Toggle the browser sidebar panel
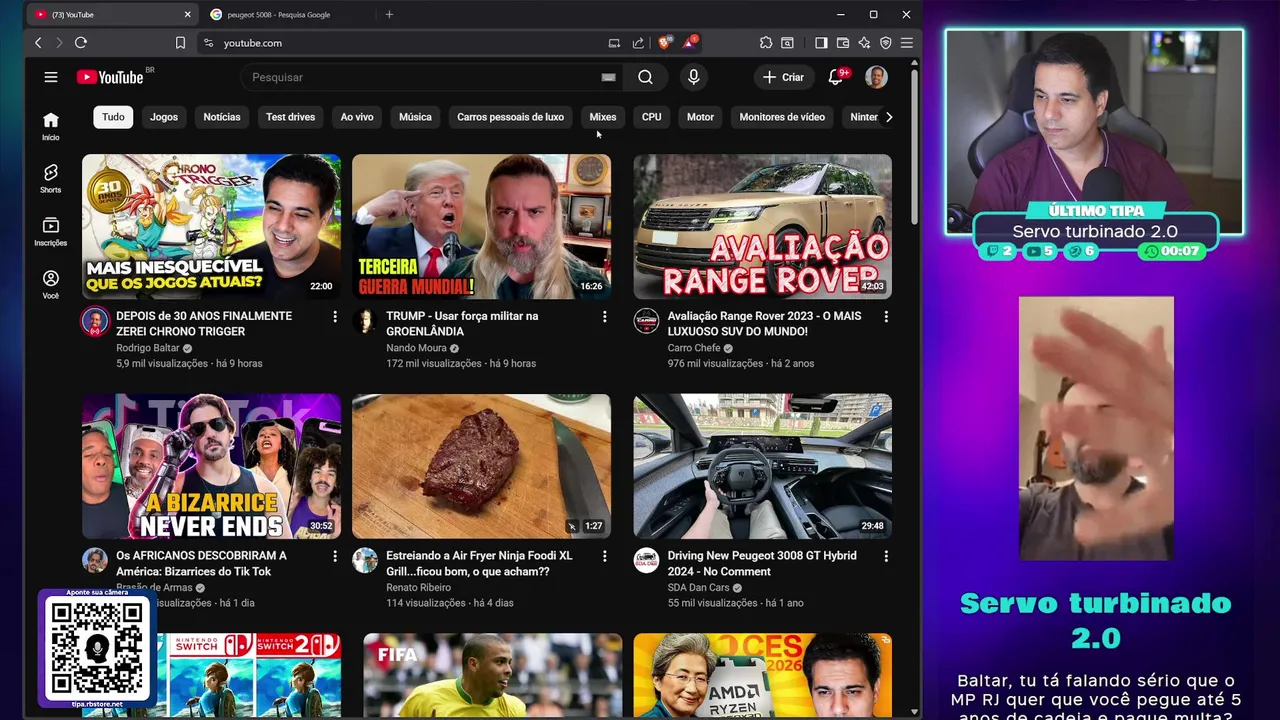Image resolution: width=1280 pixels, height=720 pixels. point(821,43)
